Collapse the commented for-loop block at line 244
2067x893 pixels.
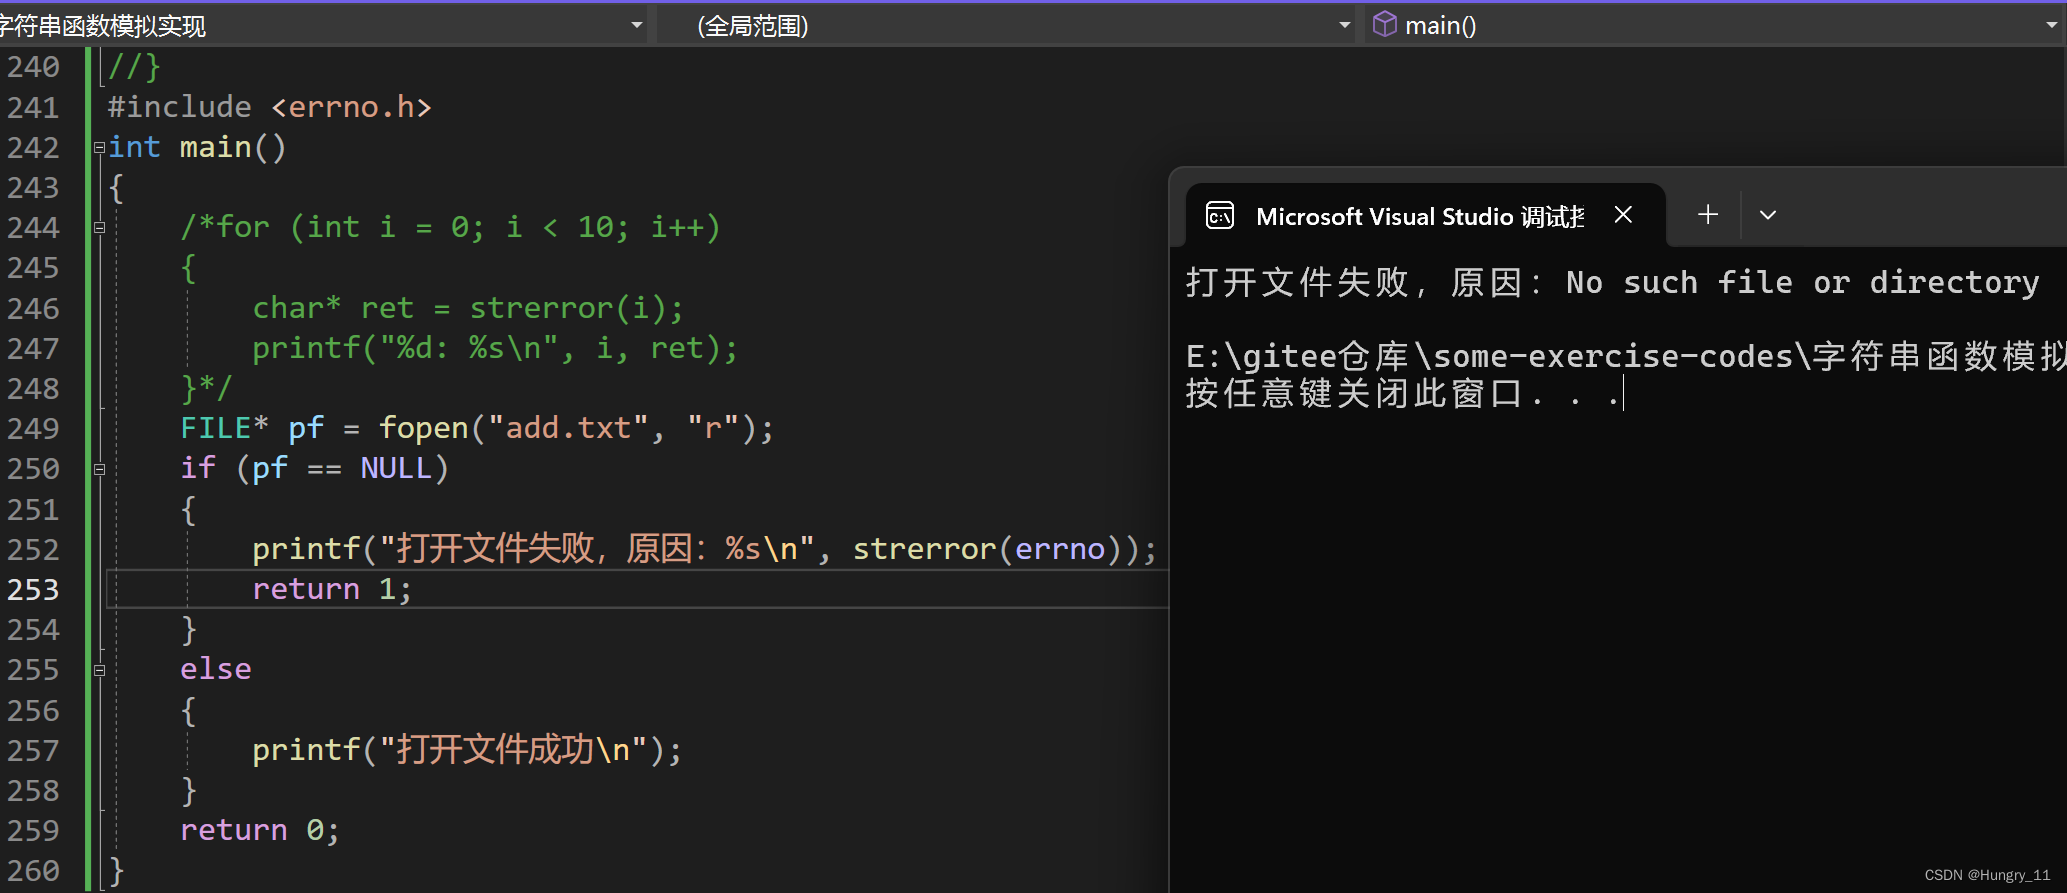click(x=99, y=228)
